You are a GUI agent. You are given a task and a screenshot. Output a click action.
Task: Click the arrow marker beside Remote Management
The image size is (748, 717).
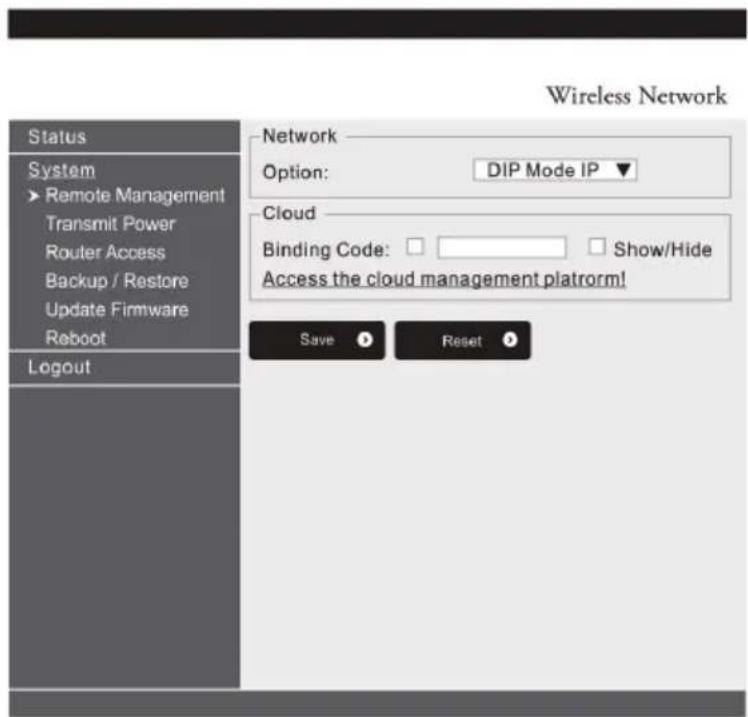click(33, 196)
